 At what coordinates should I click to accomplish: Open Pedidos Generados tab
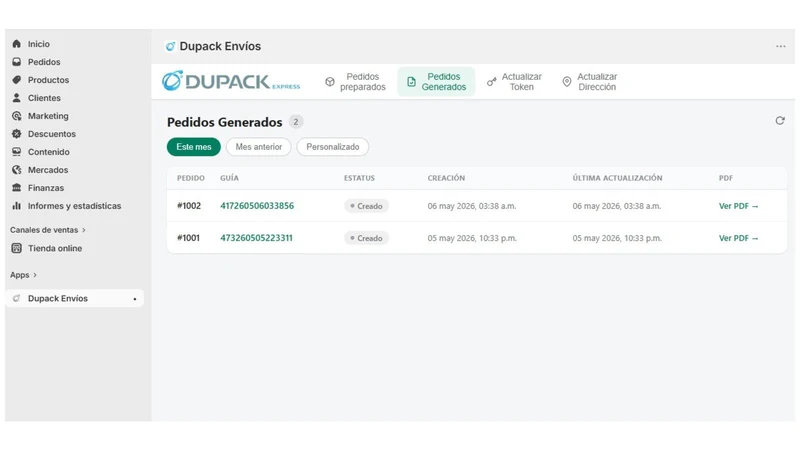point(436,82)
